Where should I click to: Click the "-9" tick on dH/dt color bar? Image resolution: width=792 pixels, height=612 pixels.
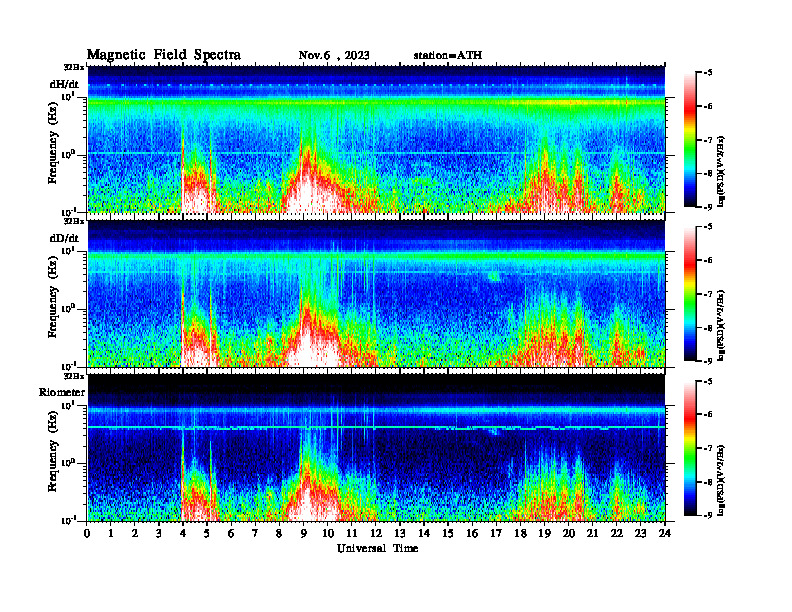[x=709, y=207]
